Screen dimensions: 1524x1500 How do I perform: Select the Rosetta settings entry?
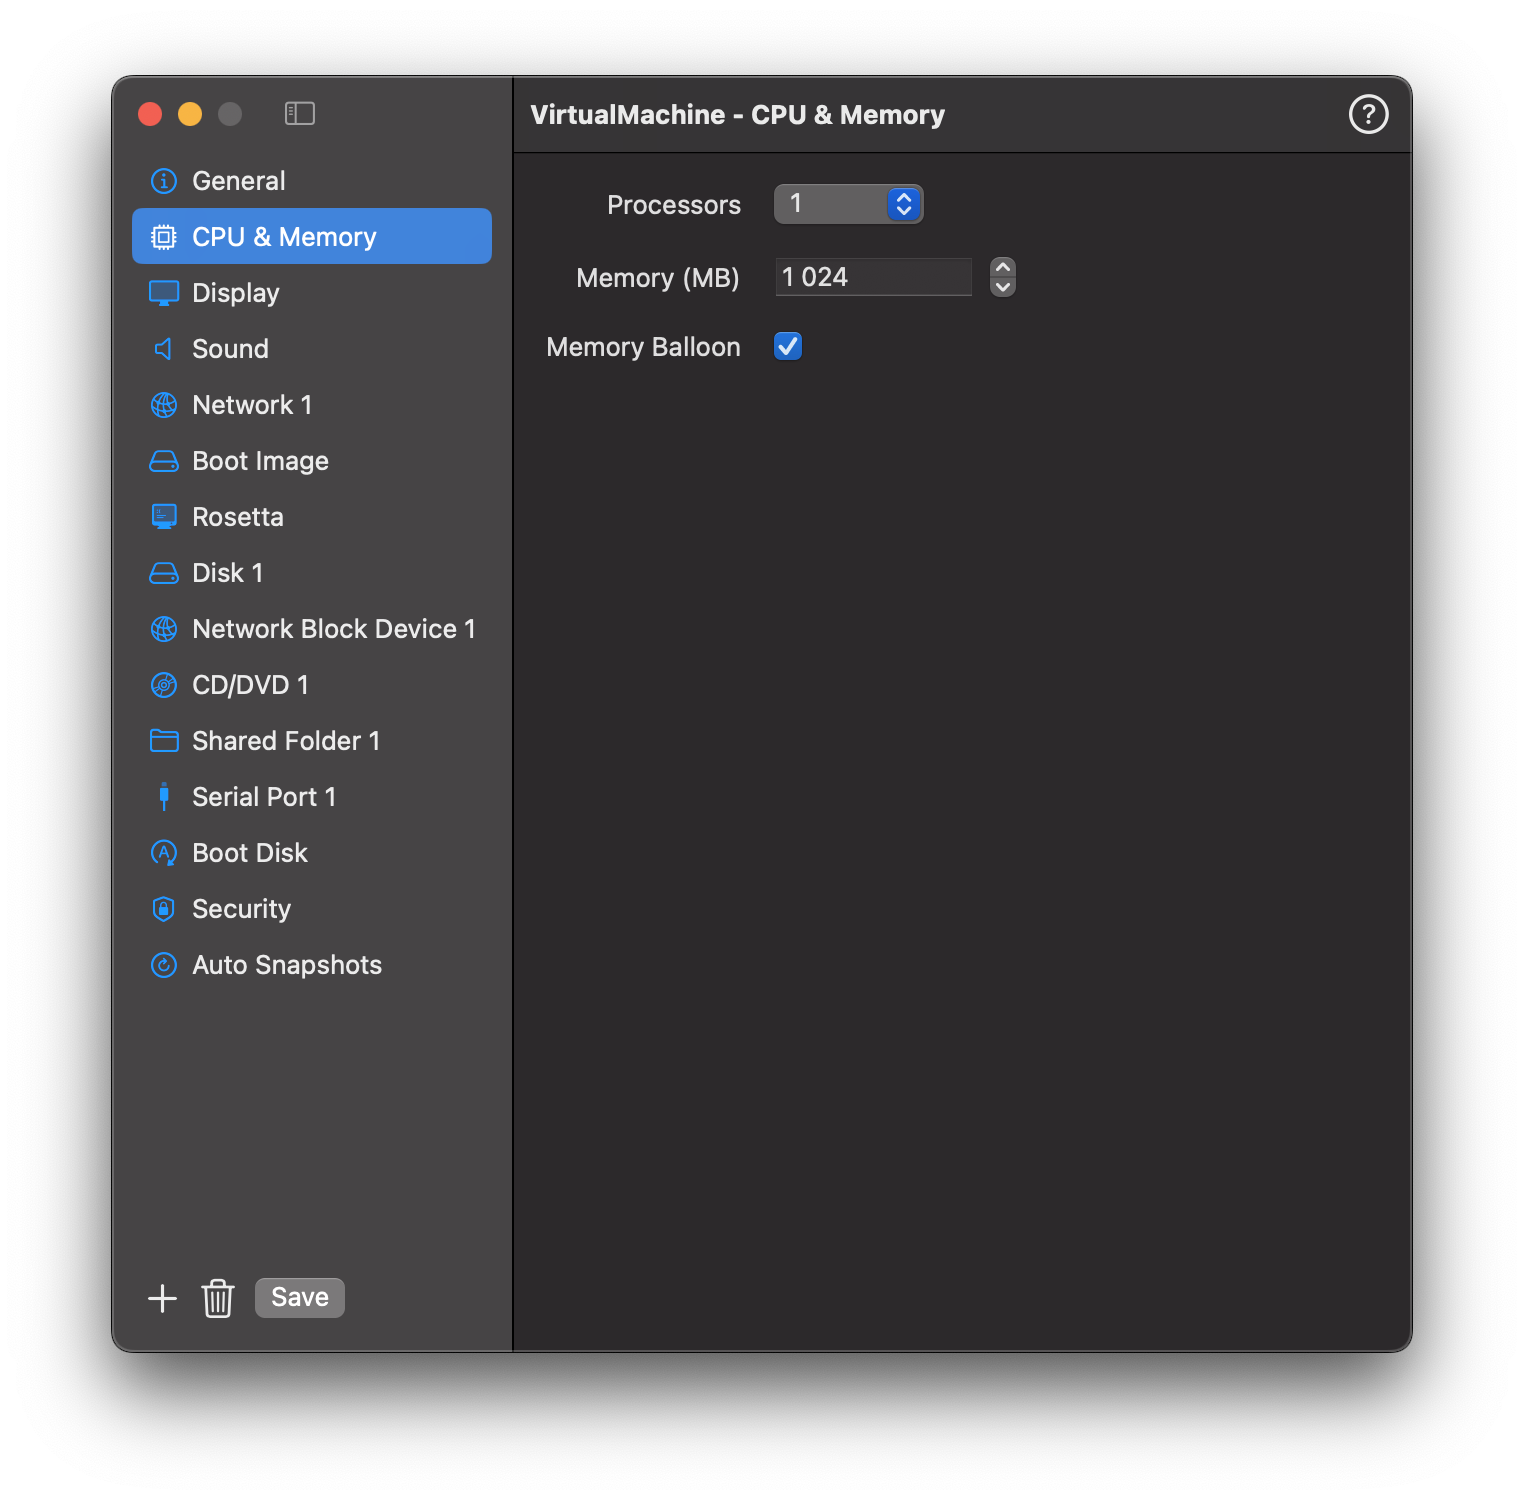click(x=237, y=516)
